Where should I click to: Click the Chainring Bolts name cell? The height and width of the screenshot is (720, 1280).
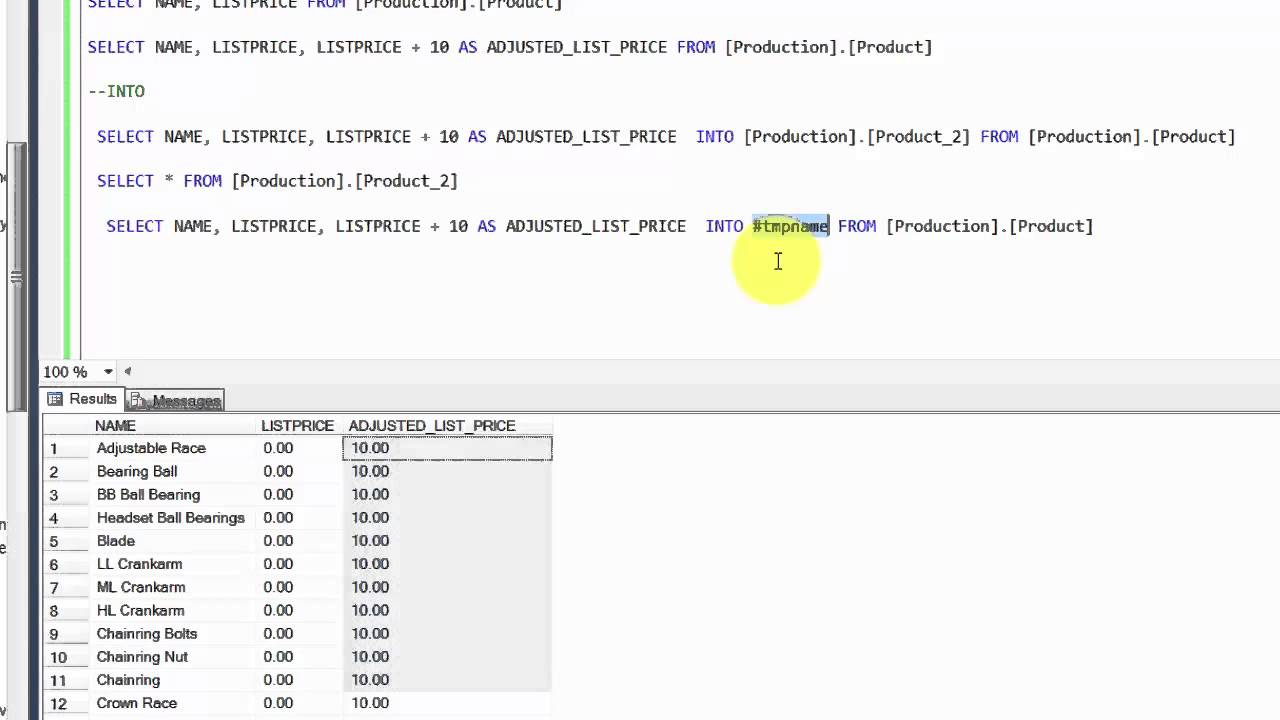point(175,633)
